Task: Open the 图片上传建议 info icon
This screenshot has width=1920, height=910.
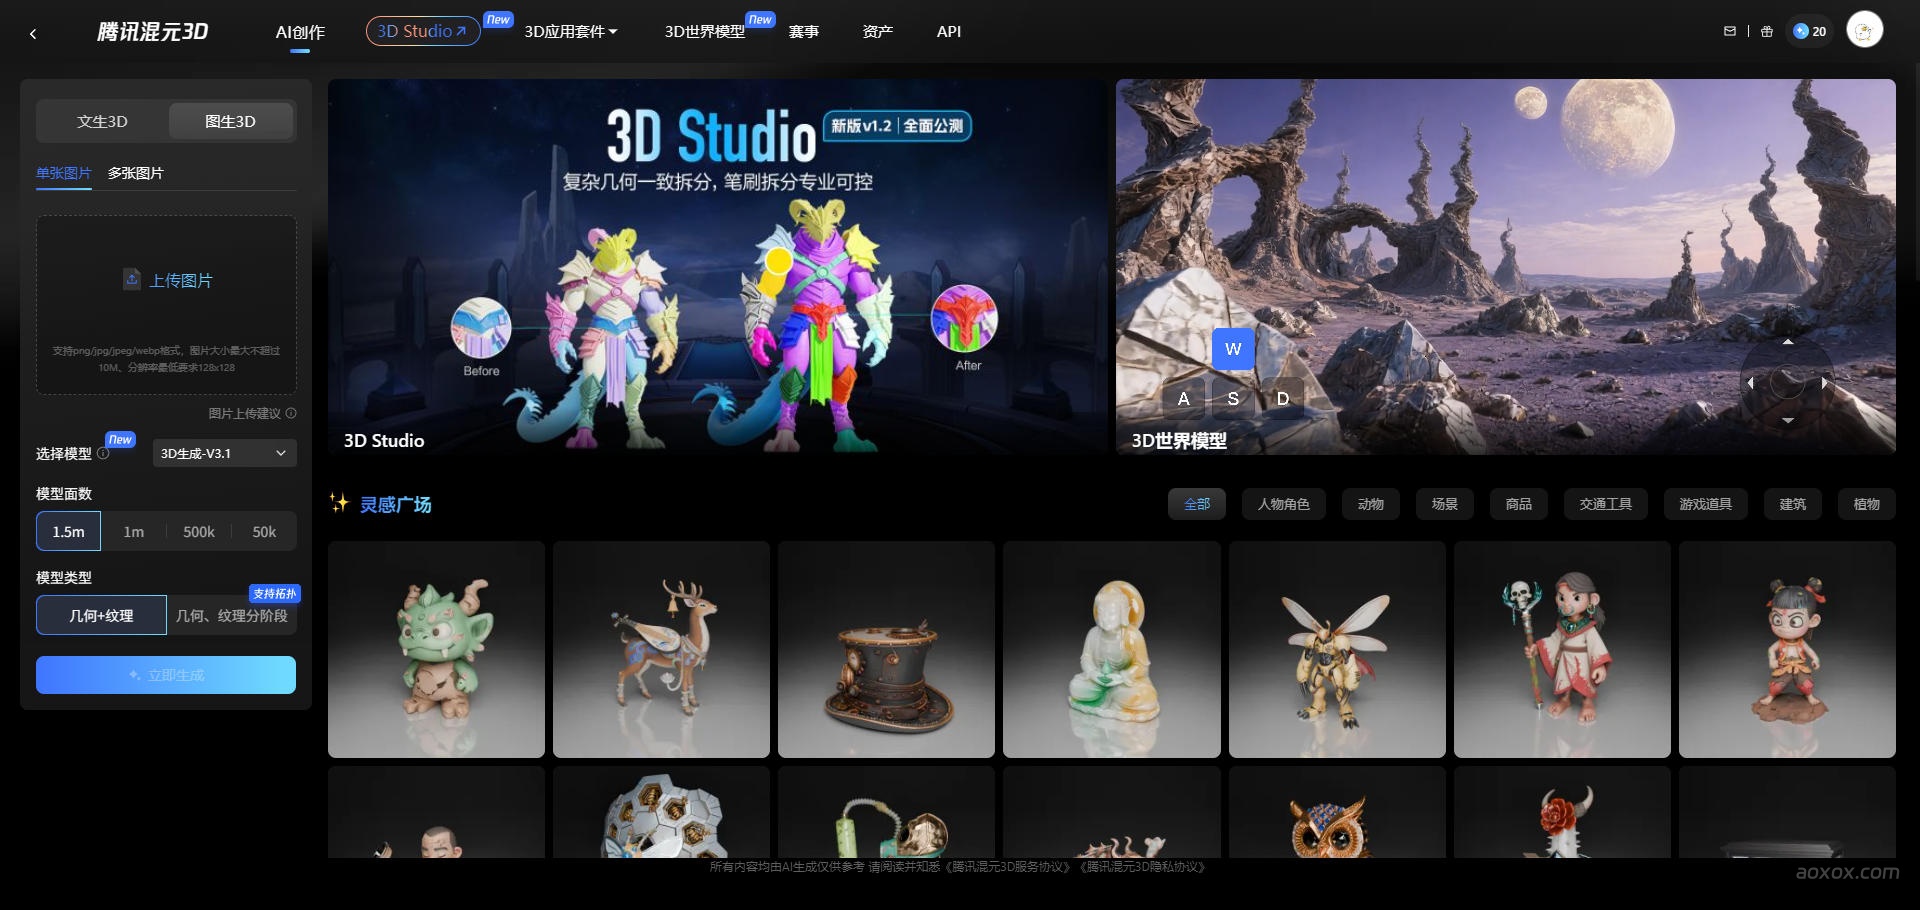Action: (289, 413)
